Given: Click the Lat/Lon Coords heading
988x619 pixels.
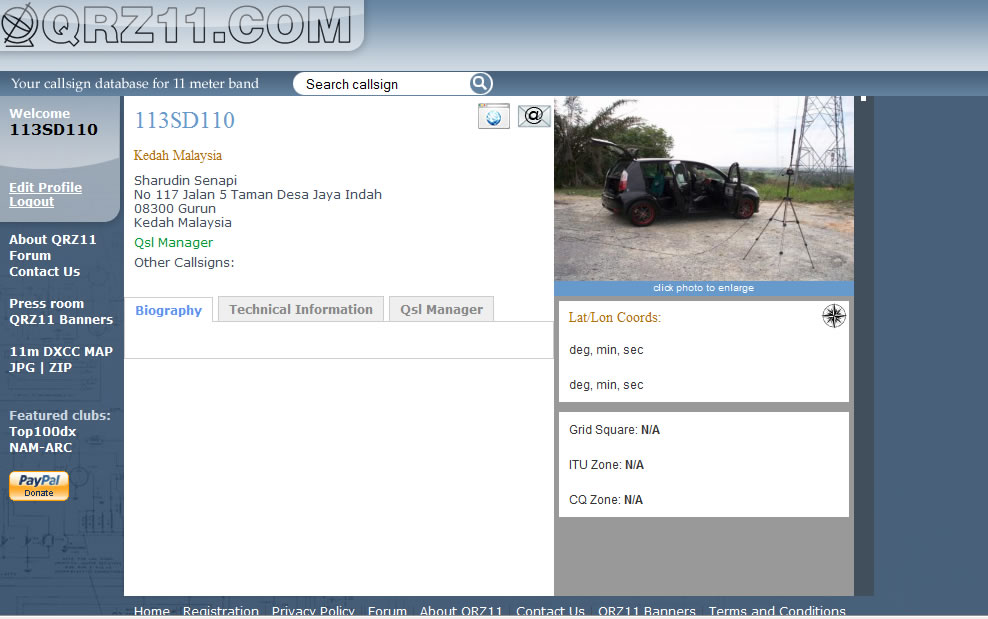Looking at the screenshot, I should (x=614, y=318).
